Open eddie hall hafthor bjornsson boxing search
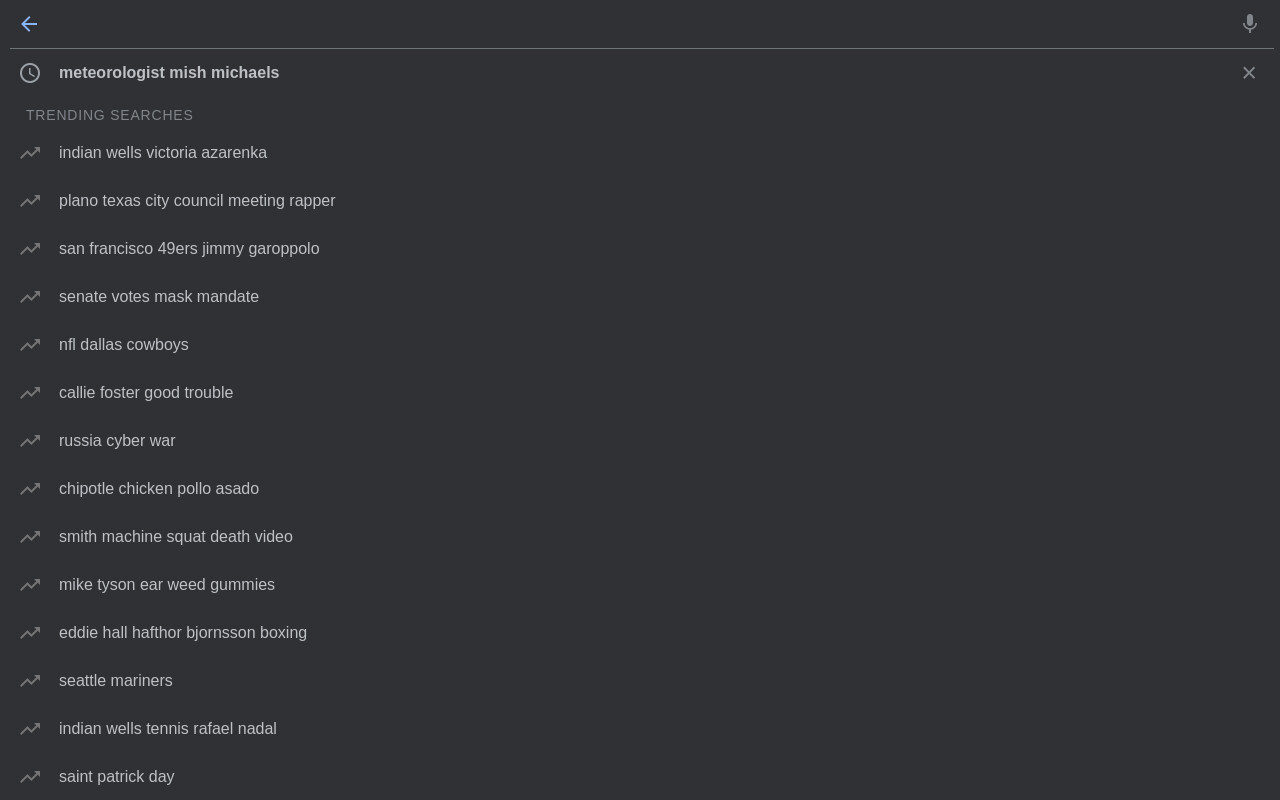The height and width of the screenshot is (800, 1280). [x=640, y=633]
